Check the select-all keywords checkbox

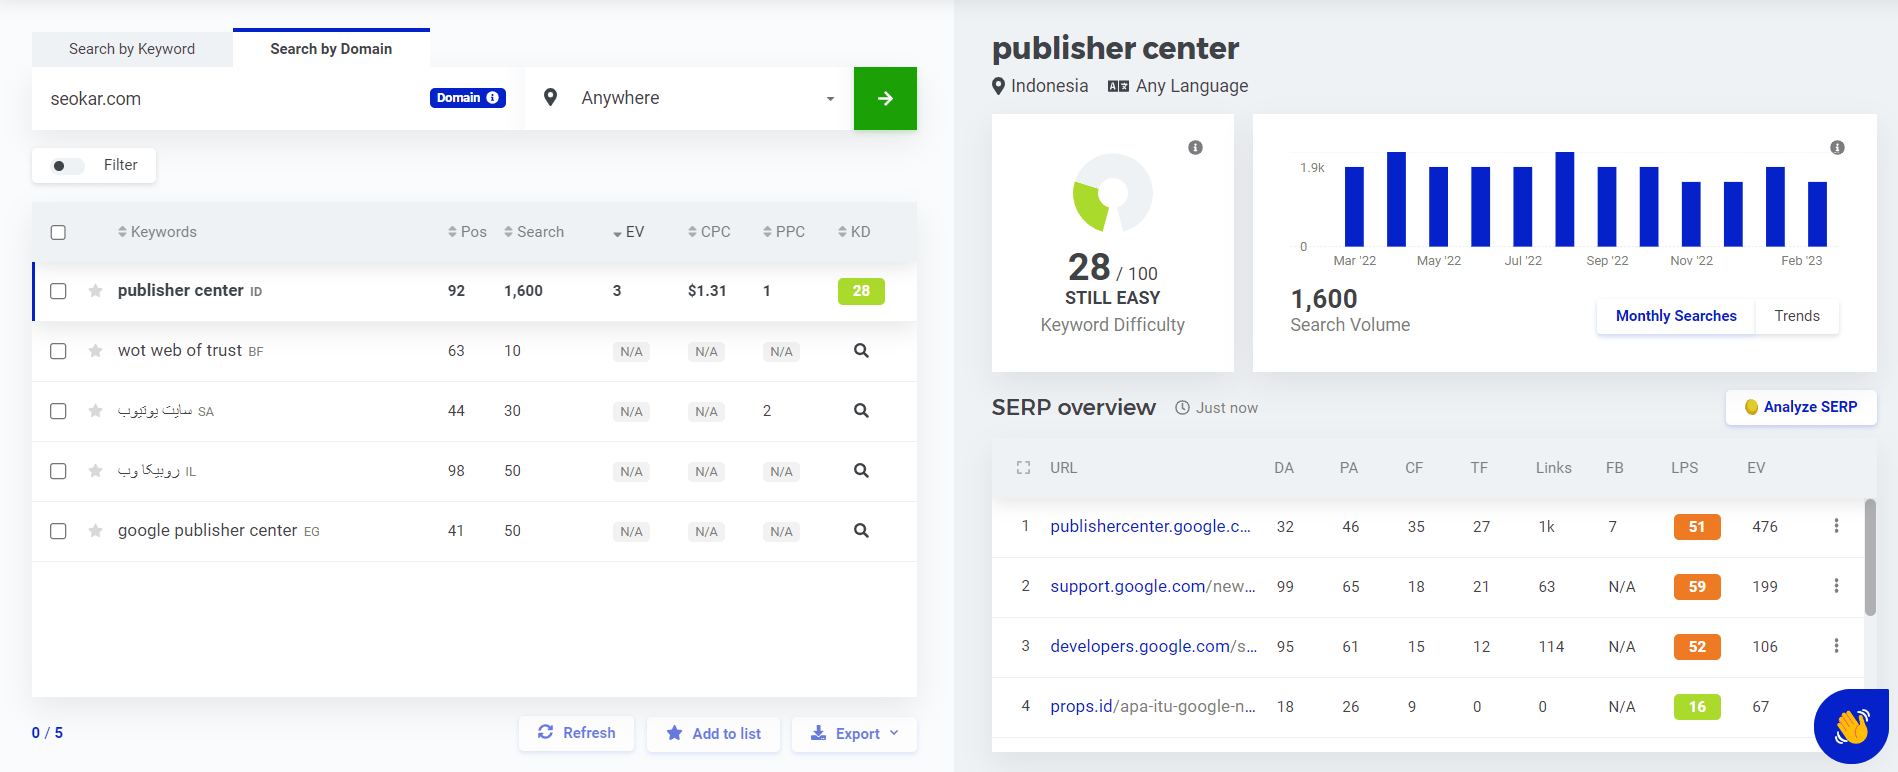[x=58, y=232]
